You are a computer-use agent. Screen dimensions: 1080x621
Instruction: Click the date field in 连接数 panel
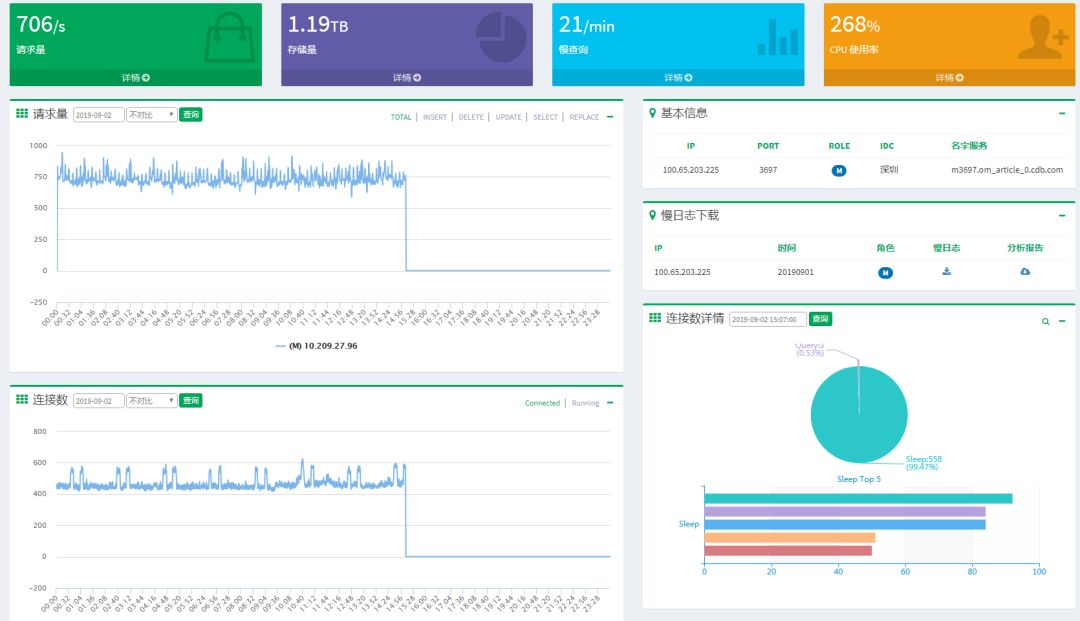98,401
